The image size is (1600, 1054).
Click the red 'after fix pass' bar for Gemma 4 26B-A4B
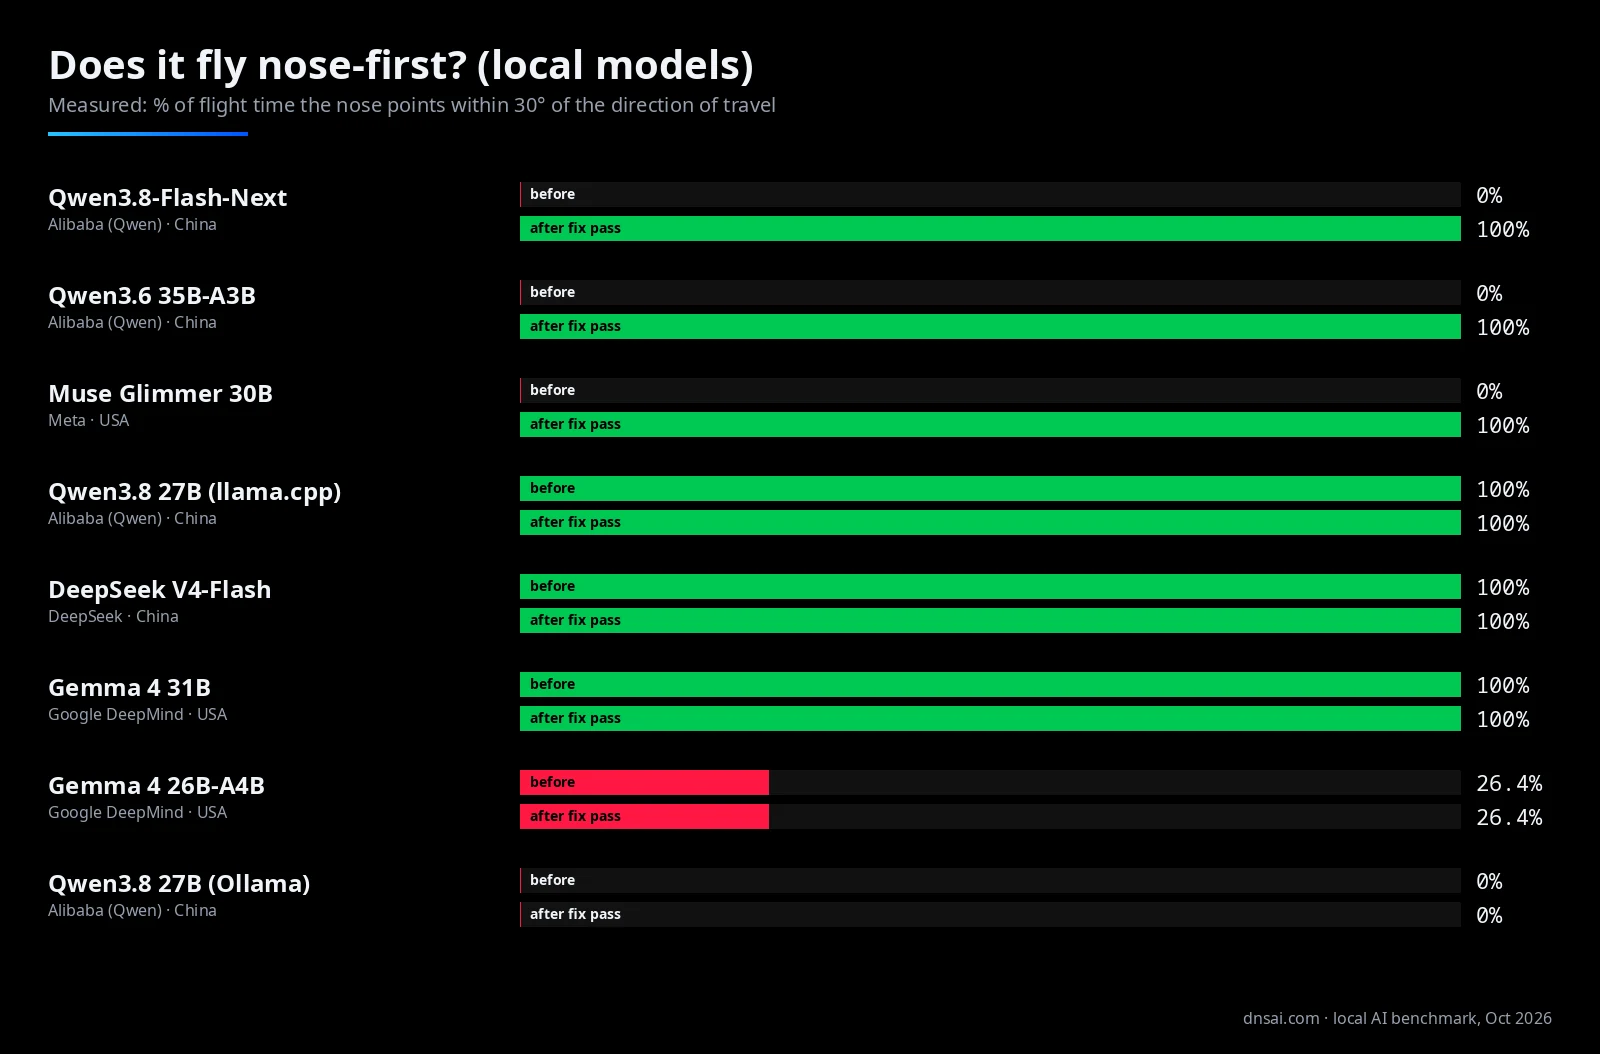(x=644, y=816)
